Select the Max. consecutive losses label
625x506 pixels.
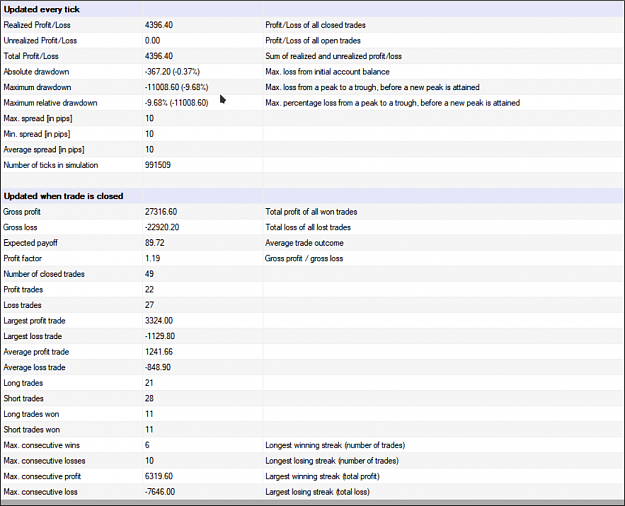point(44,461)
